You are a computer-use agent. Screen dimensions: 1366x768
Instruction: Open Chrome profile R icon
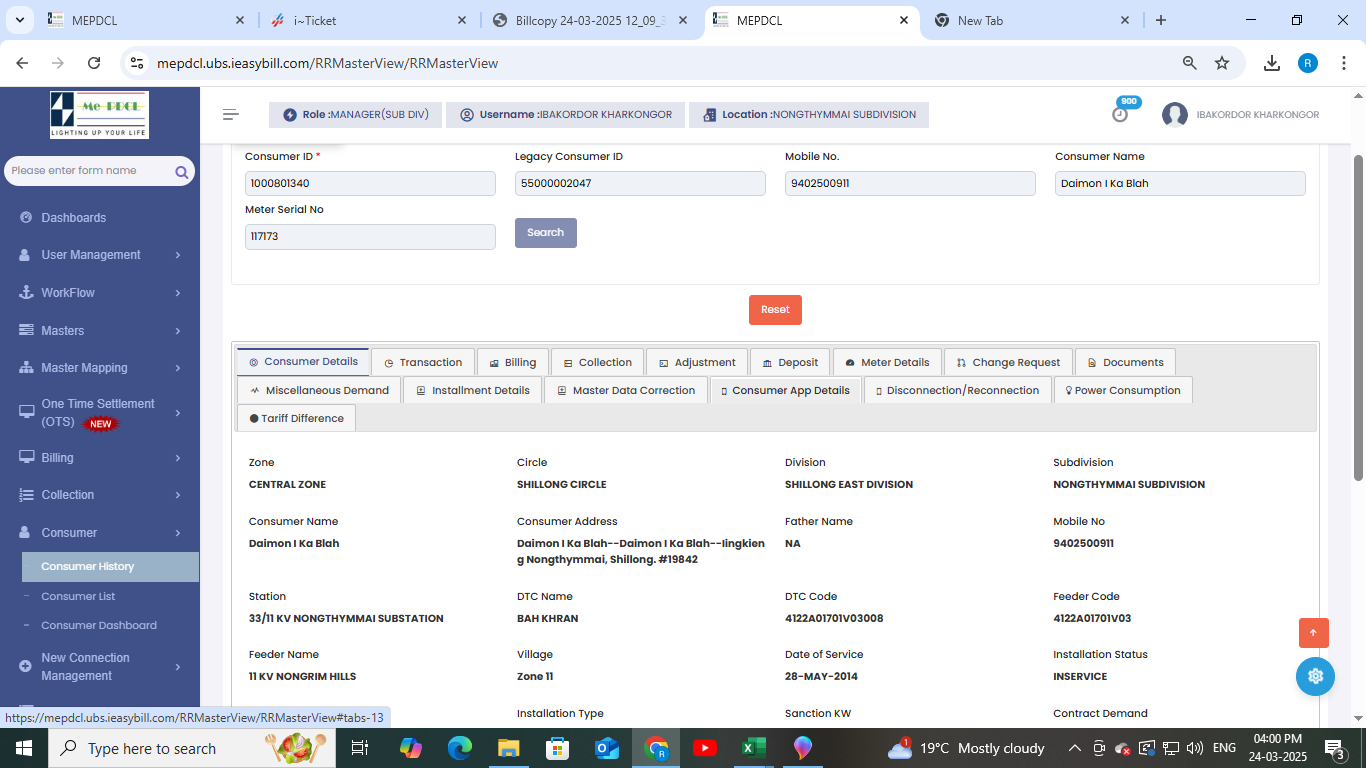pos(1308,63)
